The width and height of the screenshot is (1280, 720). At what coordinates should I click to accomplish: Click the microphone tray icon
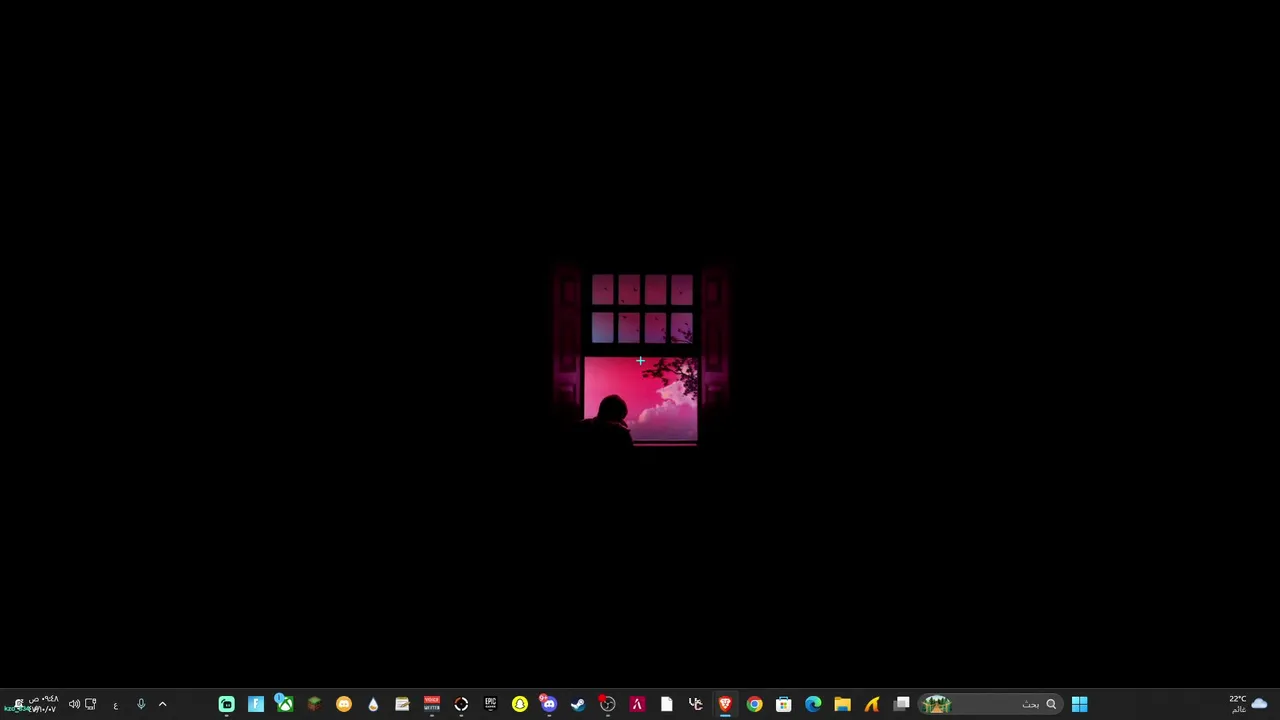[141, 704]
